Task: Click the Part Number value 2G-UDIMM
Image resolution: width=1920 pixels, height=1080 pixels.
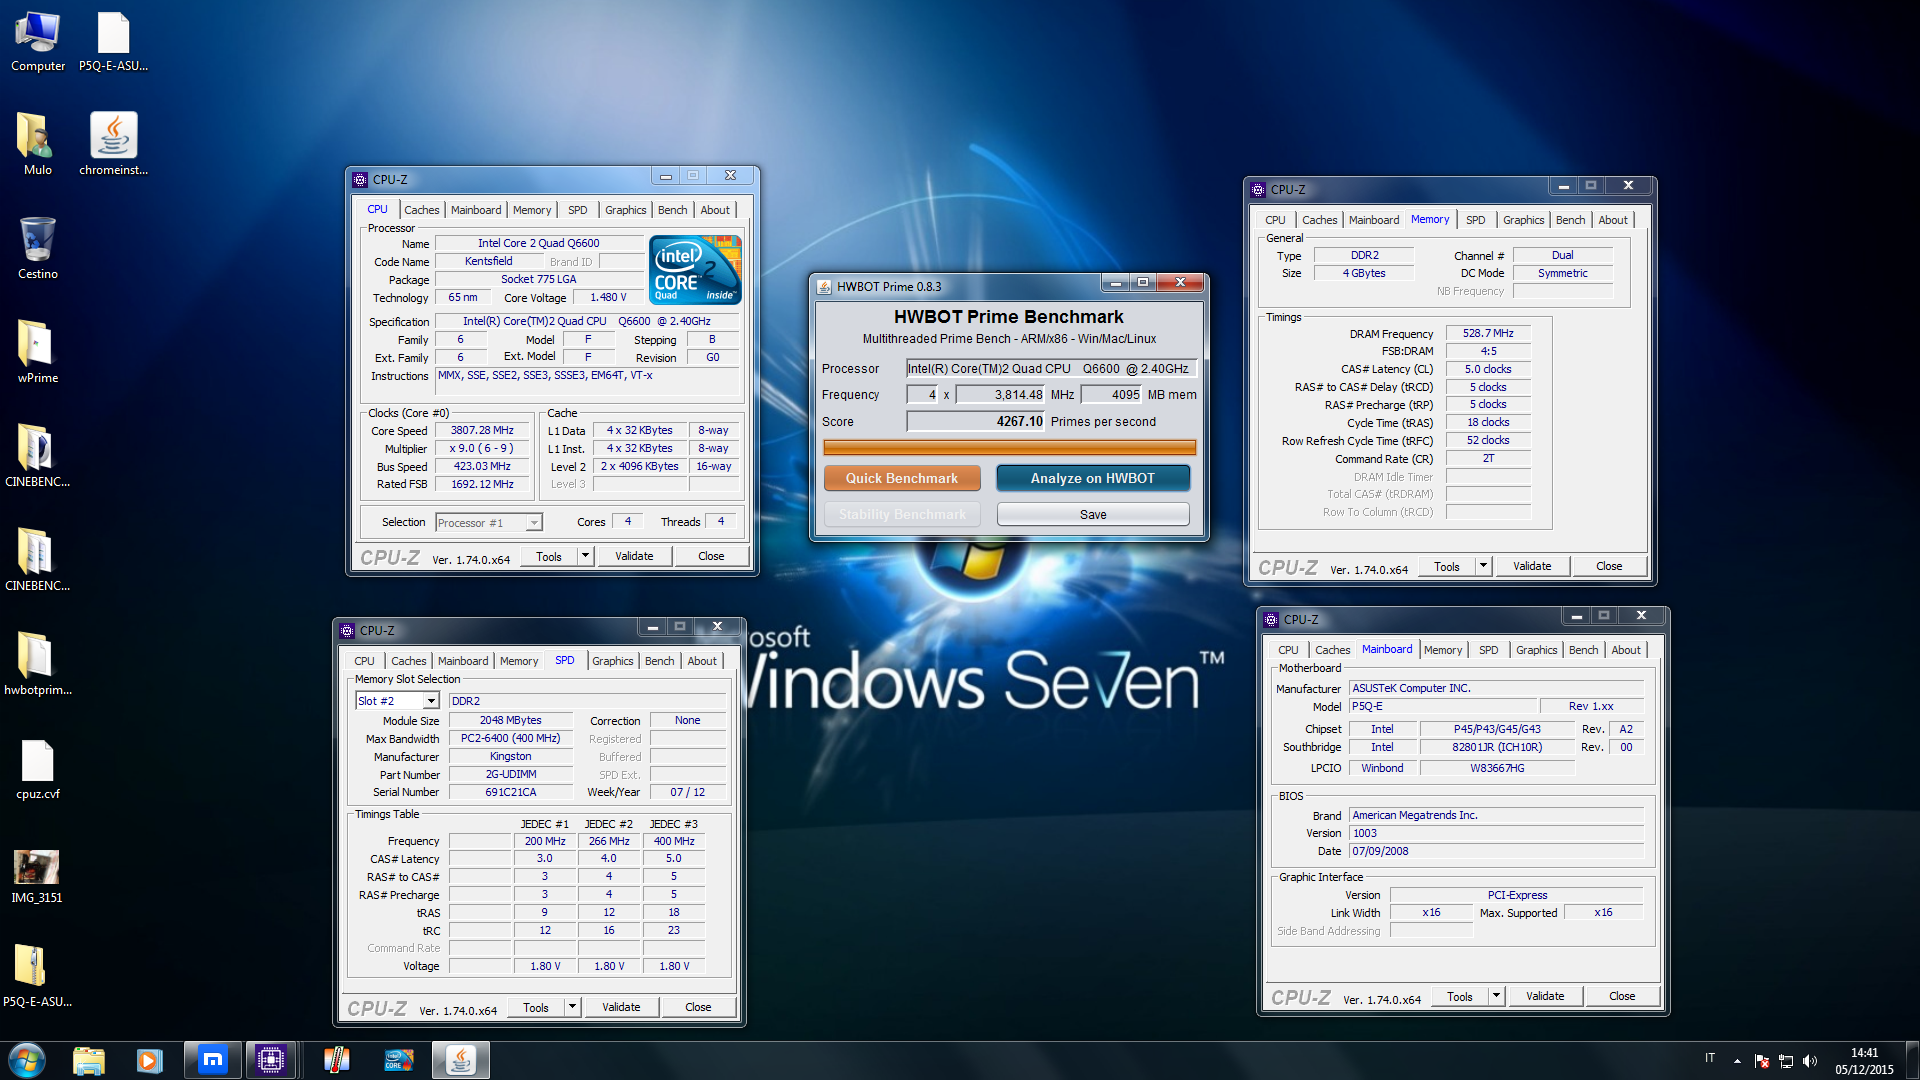Action: point(511,774)
